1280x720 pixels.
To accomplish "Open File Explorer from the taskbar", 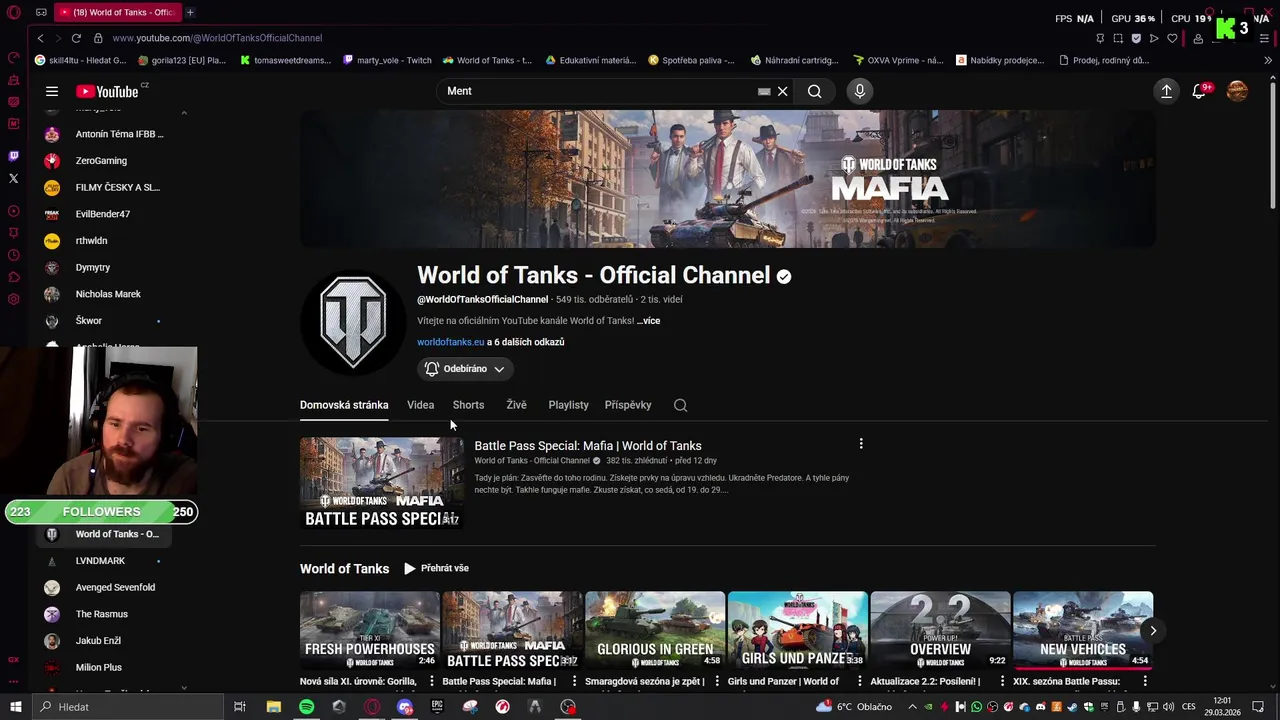I will click(x=274, y=707).
